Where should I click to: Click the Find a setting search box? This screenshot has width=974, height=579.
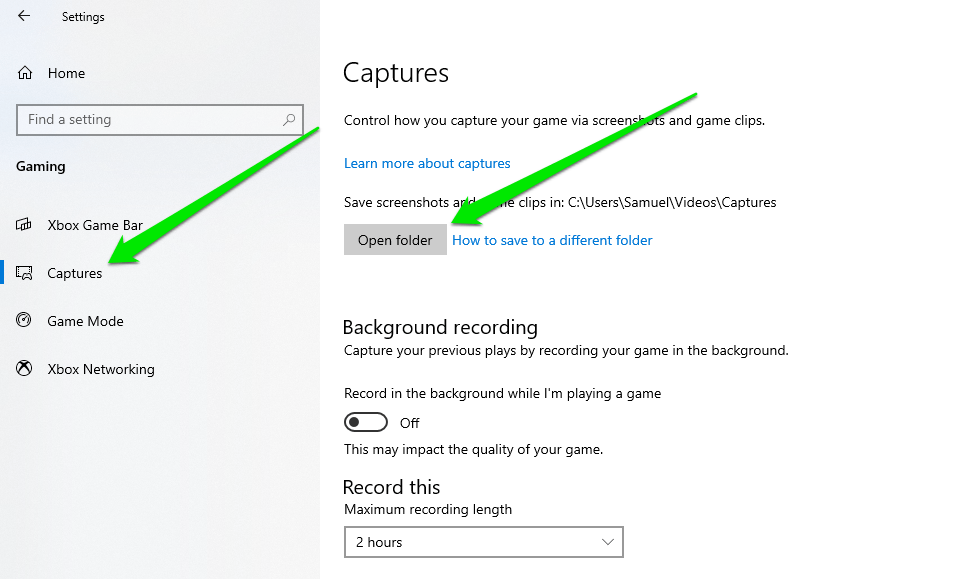150,120
